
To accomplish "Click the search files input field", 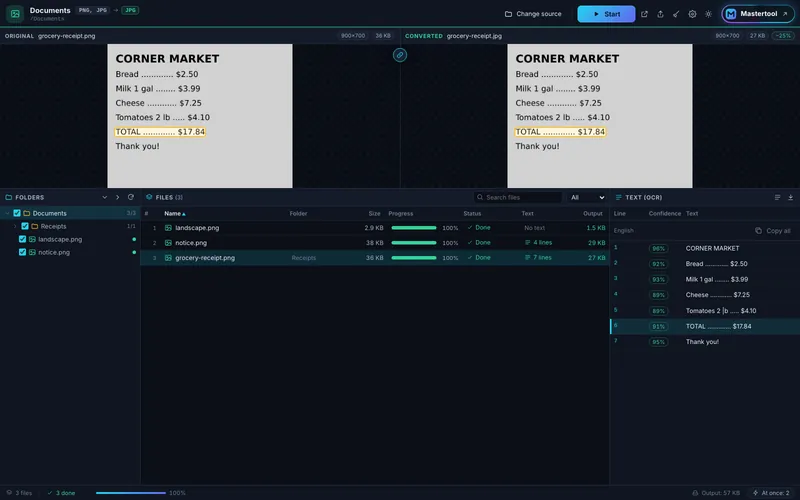I will (517, 197).
